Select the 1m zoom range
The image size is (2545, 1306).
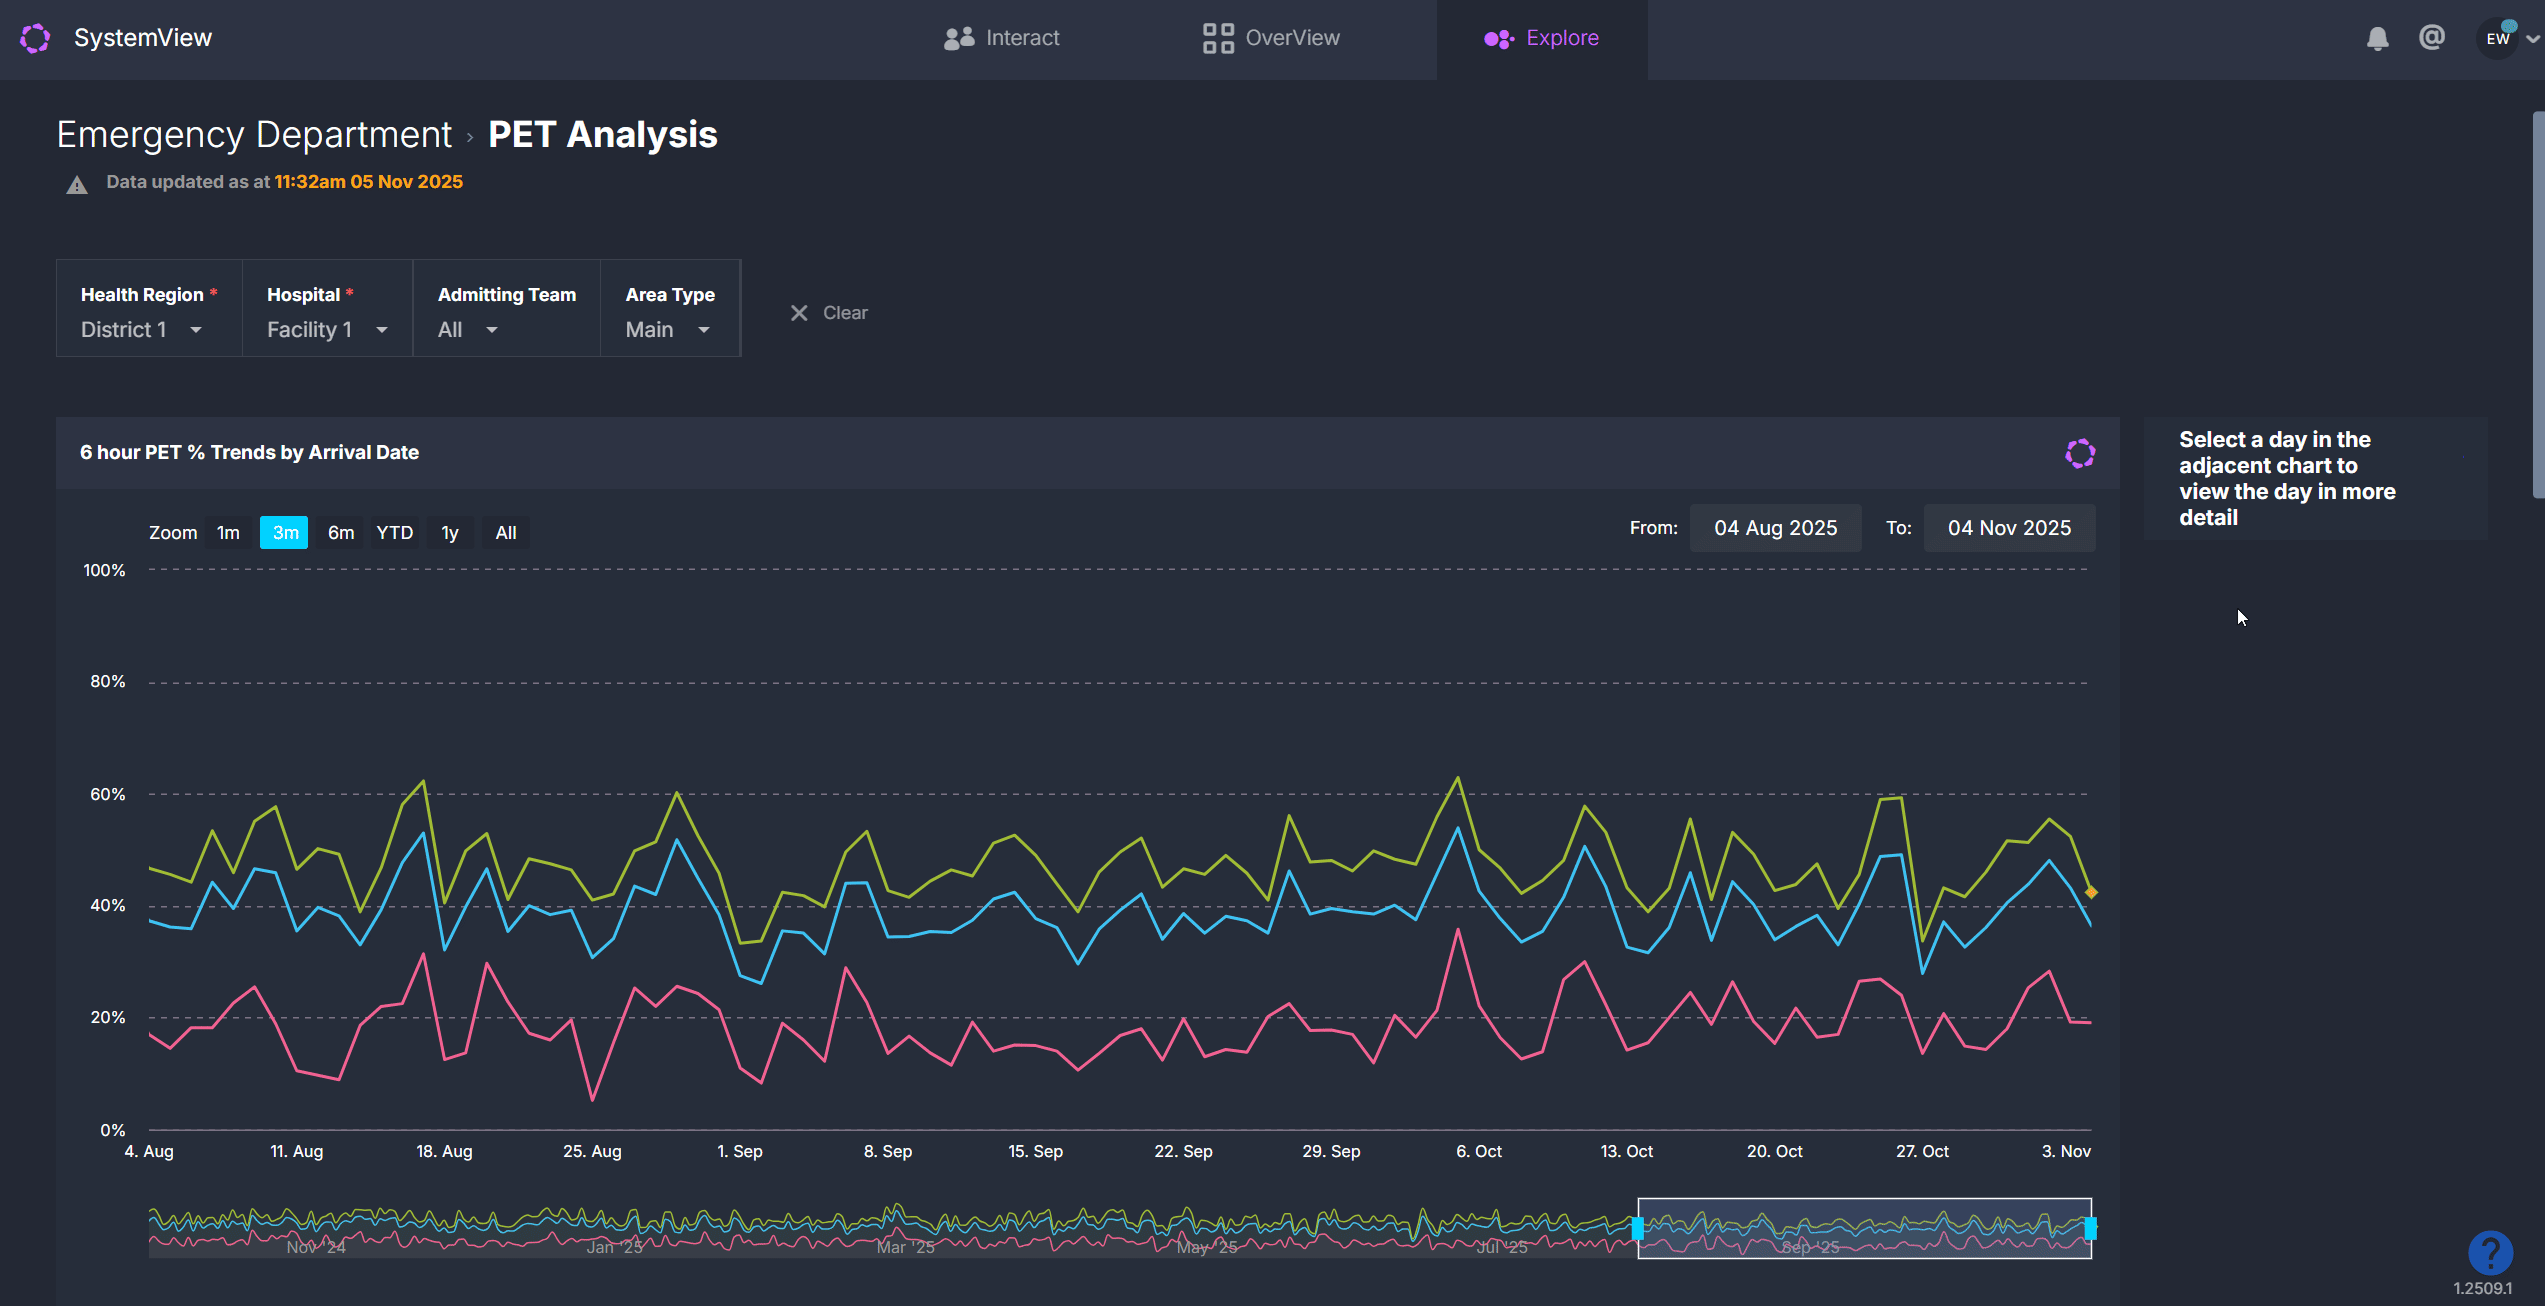tap(228, 533)
